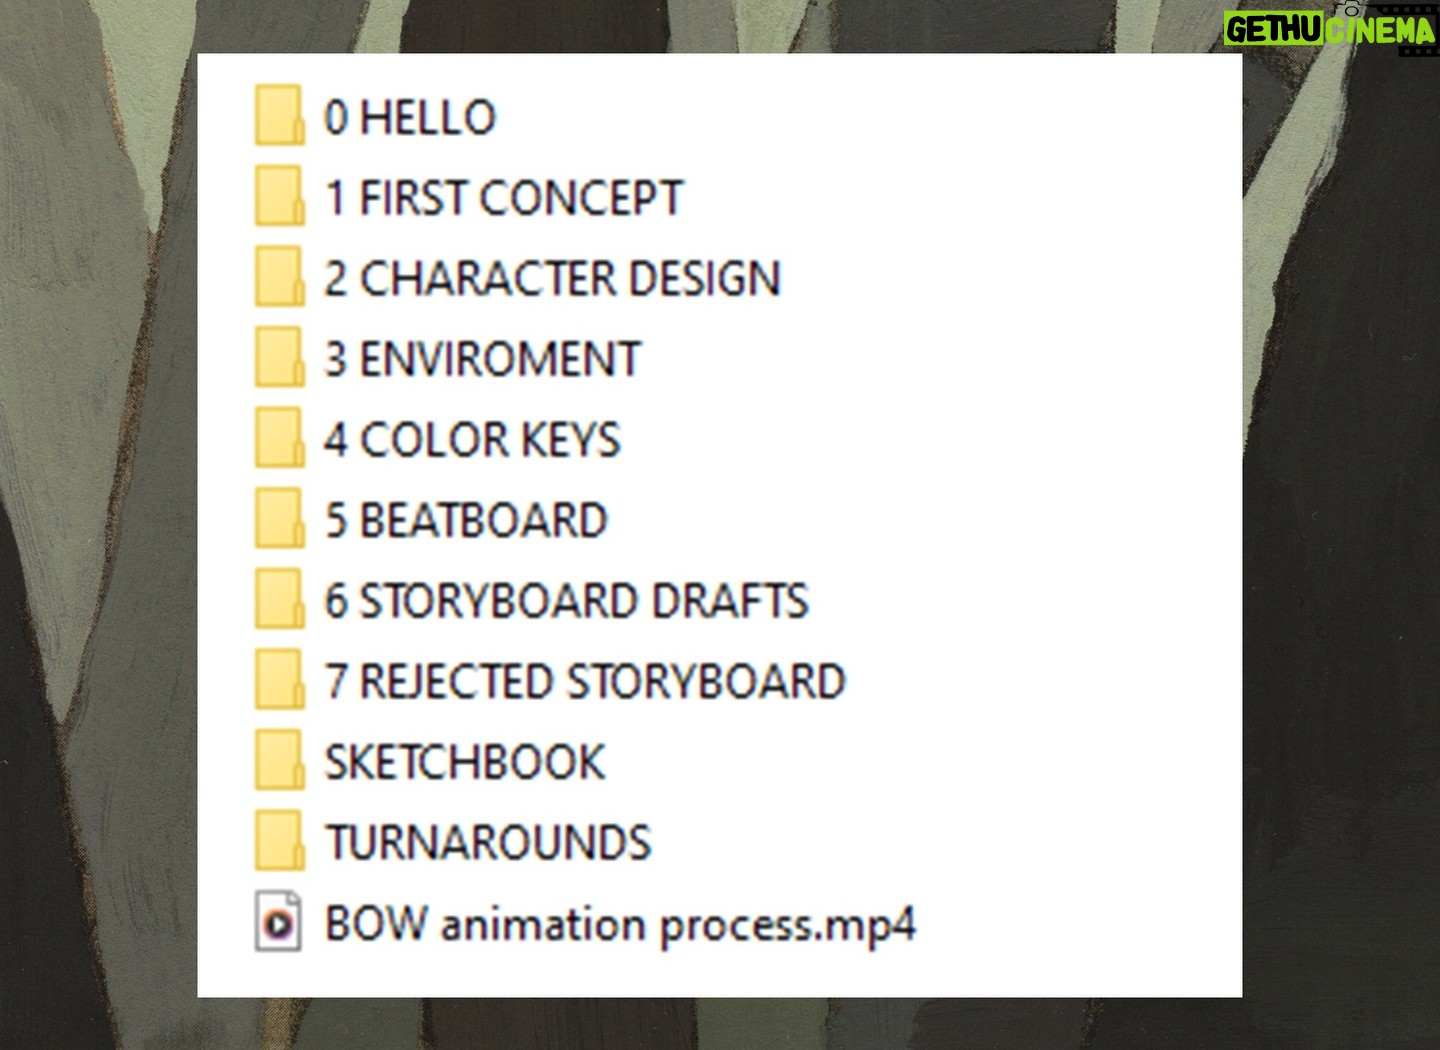Click the 5 BEATBOARD folder icon
The image size is (1440, 1050).
[279, 519]
